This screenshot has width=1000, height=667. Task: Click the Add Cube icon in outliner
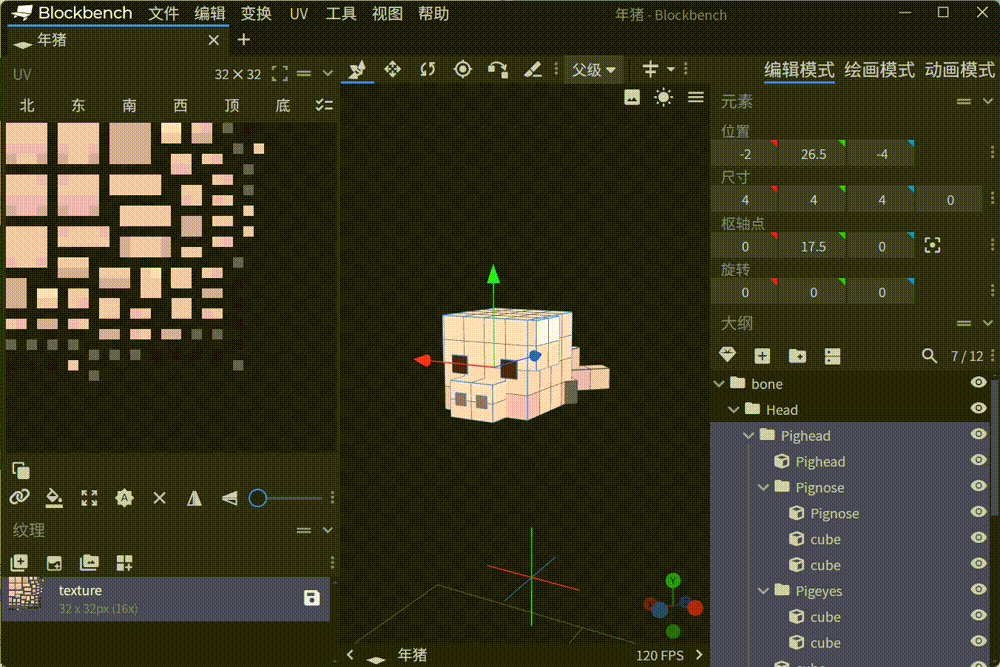click(x=762, y=356)
